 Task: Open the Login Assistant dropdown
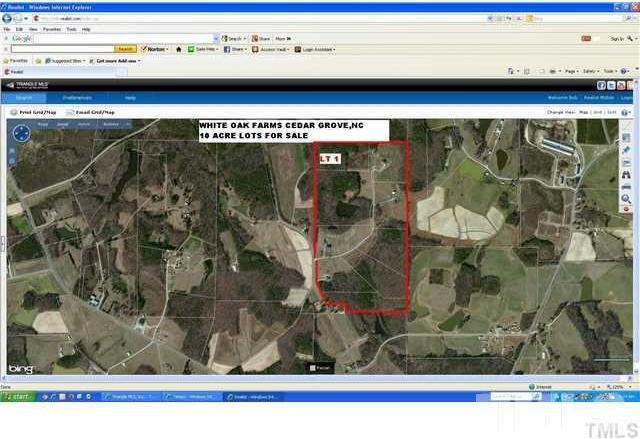click(315, 49)
